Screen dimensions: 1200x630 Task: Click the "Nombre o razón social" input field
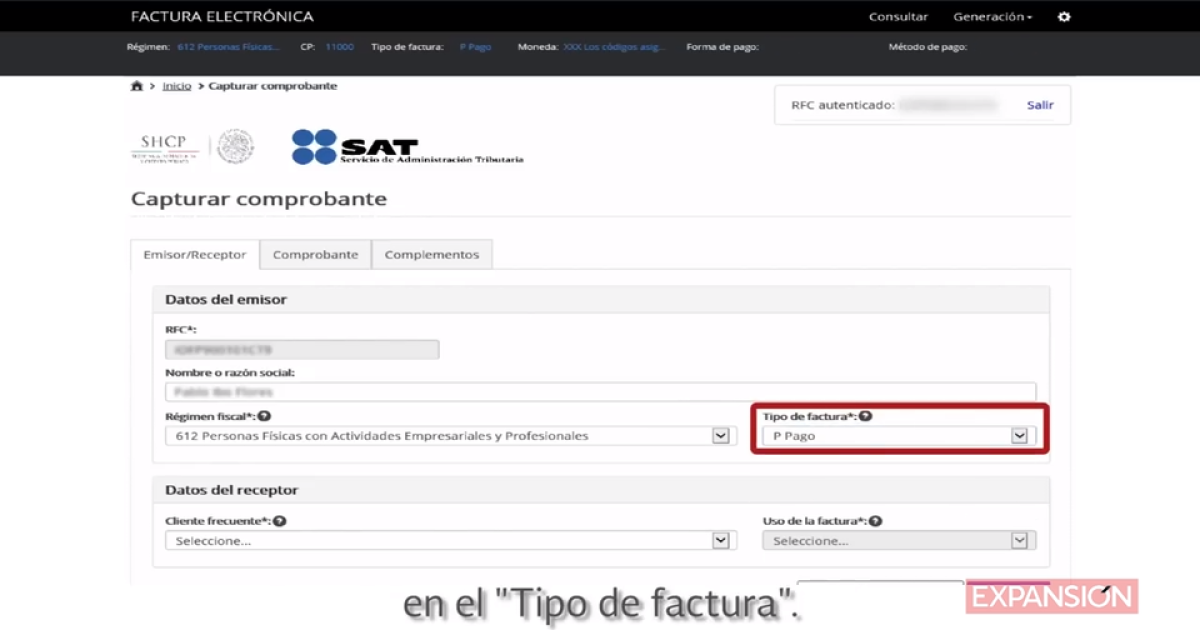click(x=600, y=391)
